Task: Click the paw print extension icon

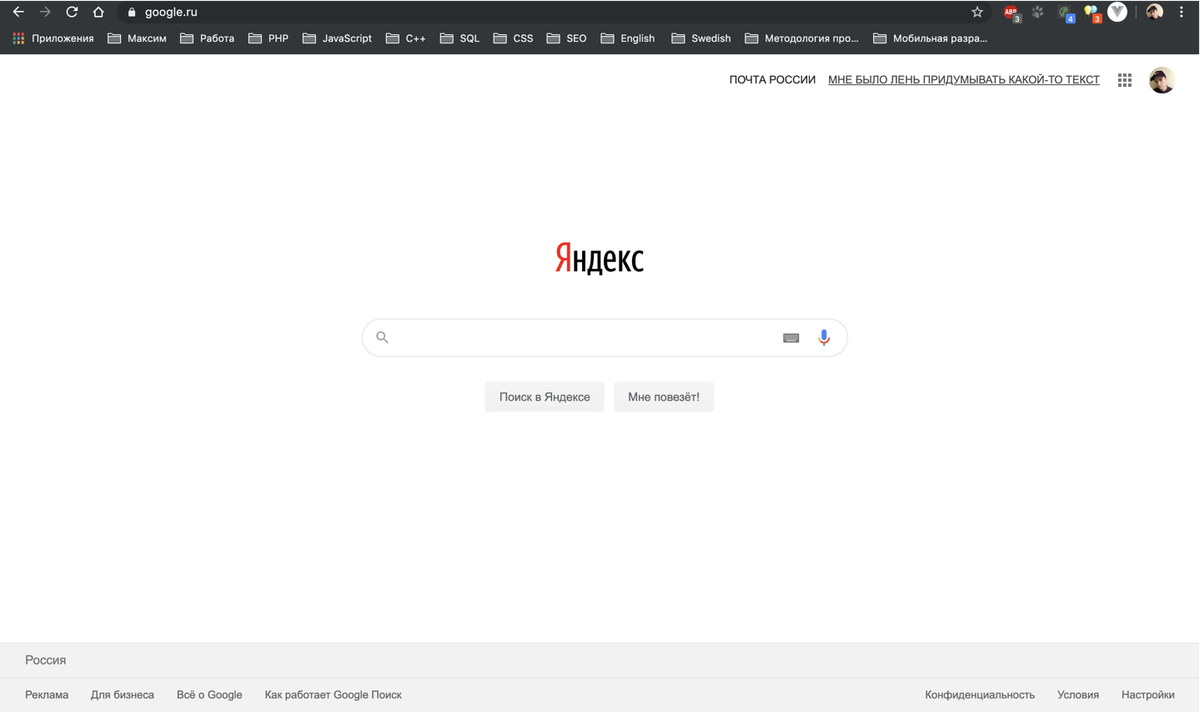Action: click(x=1037, y=13)
